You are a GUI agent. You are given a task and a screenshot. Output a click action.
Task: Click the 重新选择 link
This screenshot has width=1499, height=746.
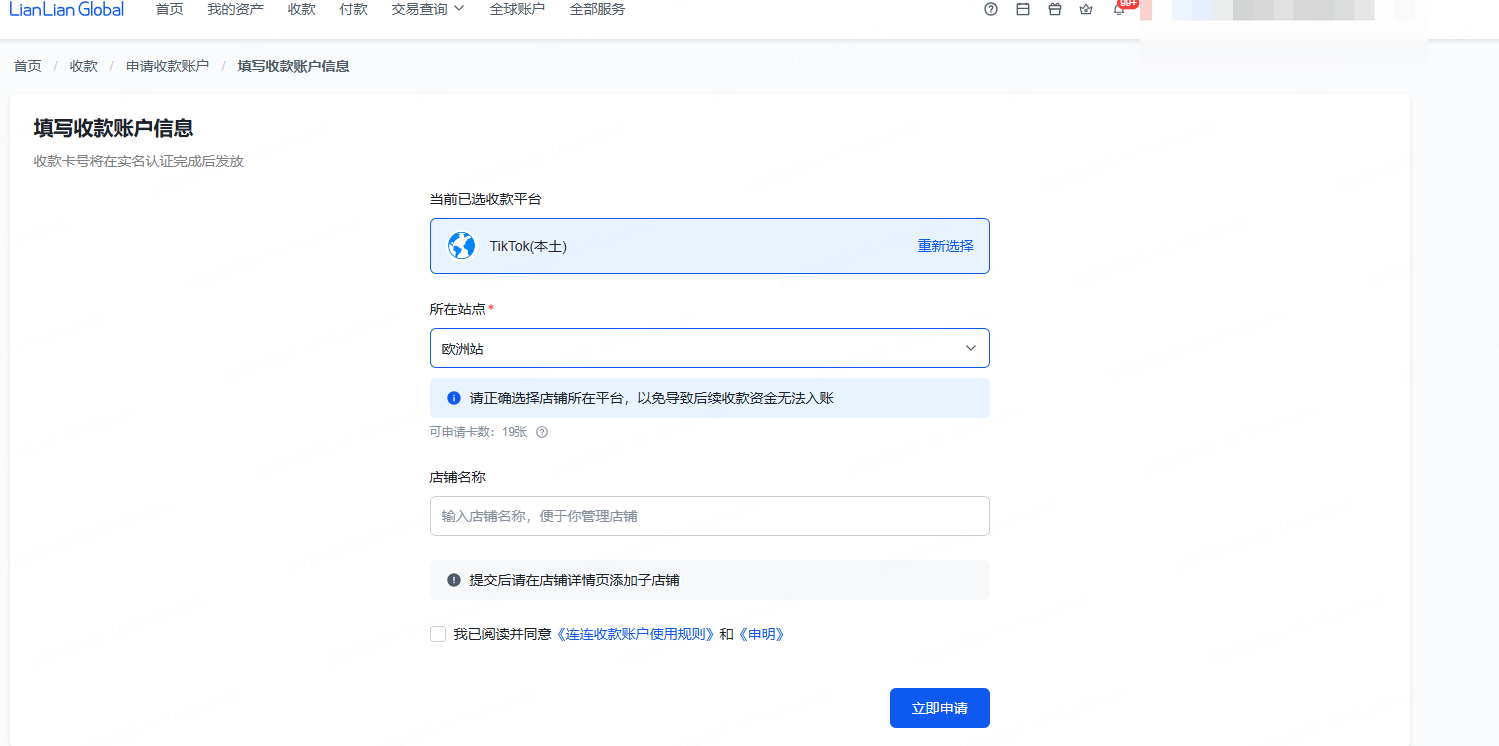point(946,246)
